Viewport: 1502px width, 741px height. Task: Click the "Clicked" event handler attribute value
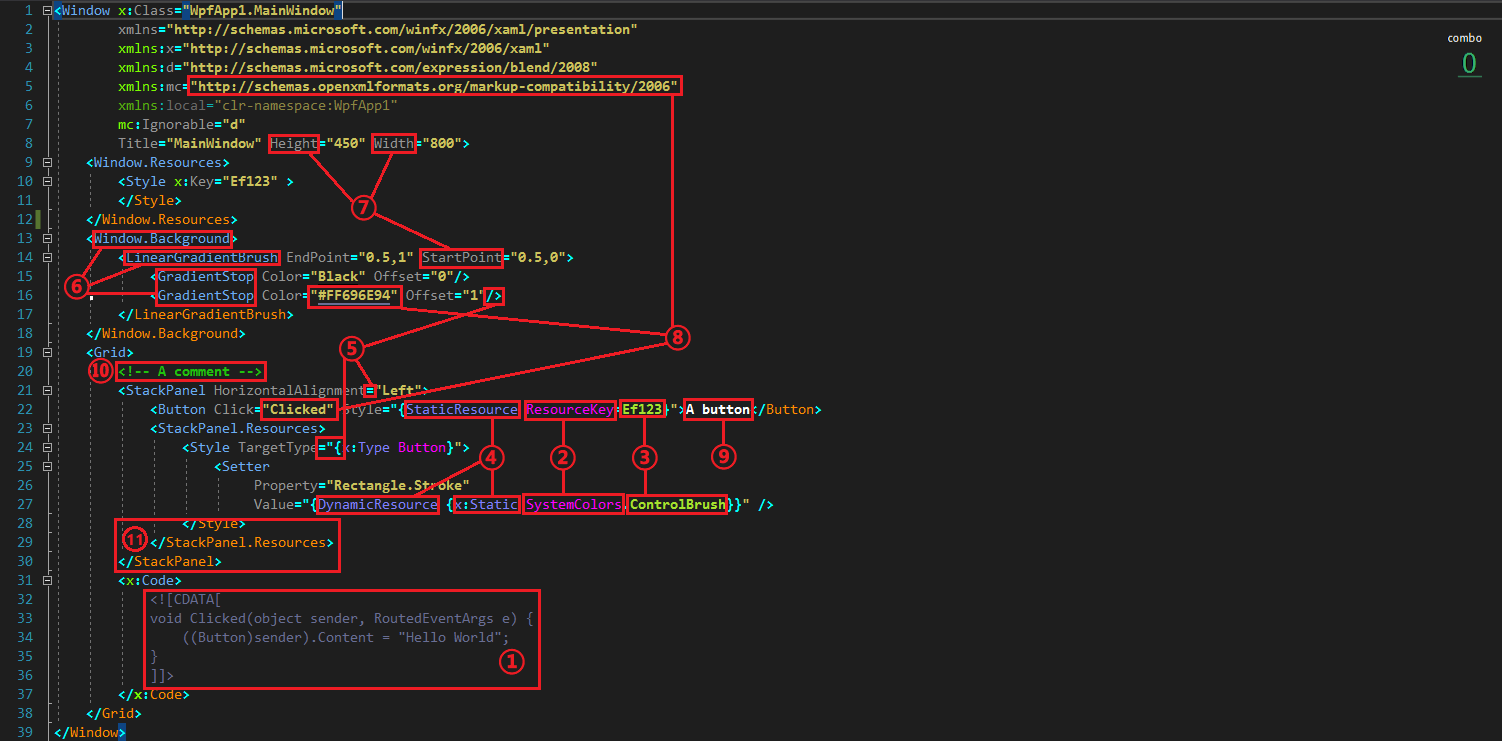click(x=297, y=409)
